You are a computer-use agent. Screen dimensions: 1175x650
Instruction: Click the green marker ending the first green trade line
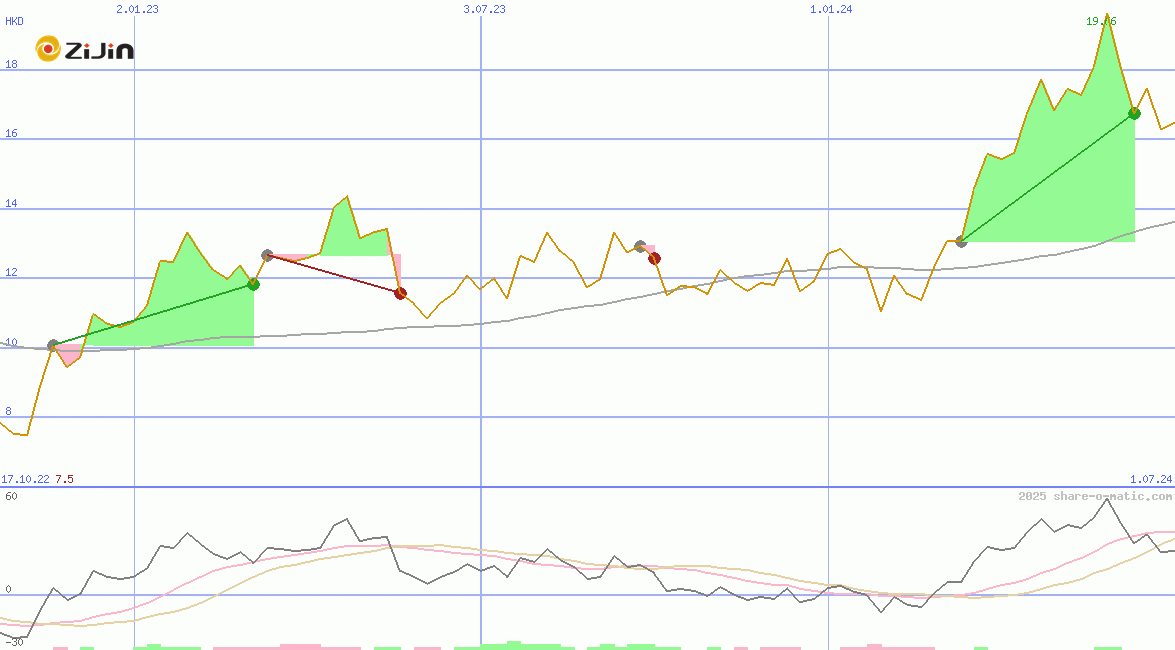point(253,284)
